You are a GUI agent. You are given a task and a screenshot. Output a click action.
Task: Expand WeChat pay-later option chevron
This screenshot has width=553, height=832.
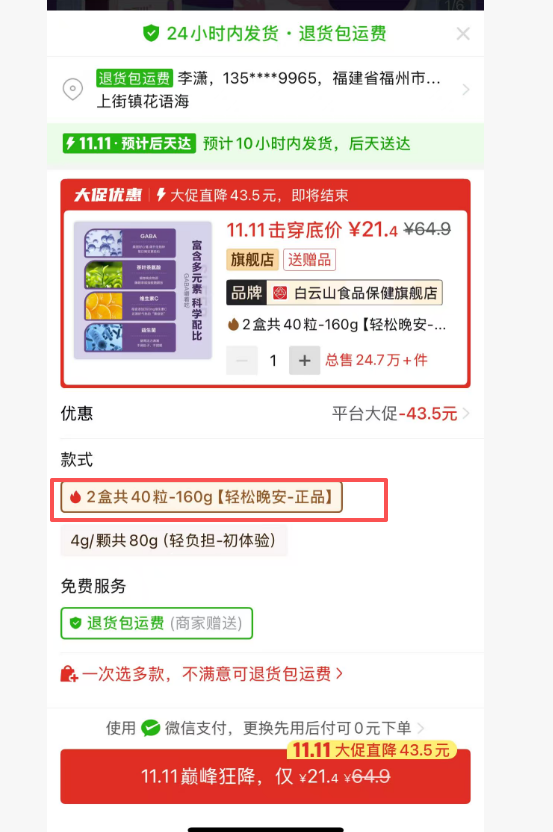tap(421, 728)
